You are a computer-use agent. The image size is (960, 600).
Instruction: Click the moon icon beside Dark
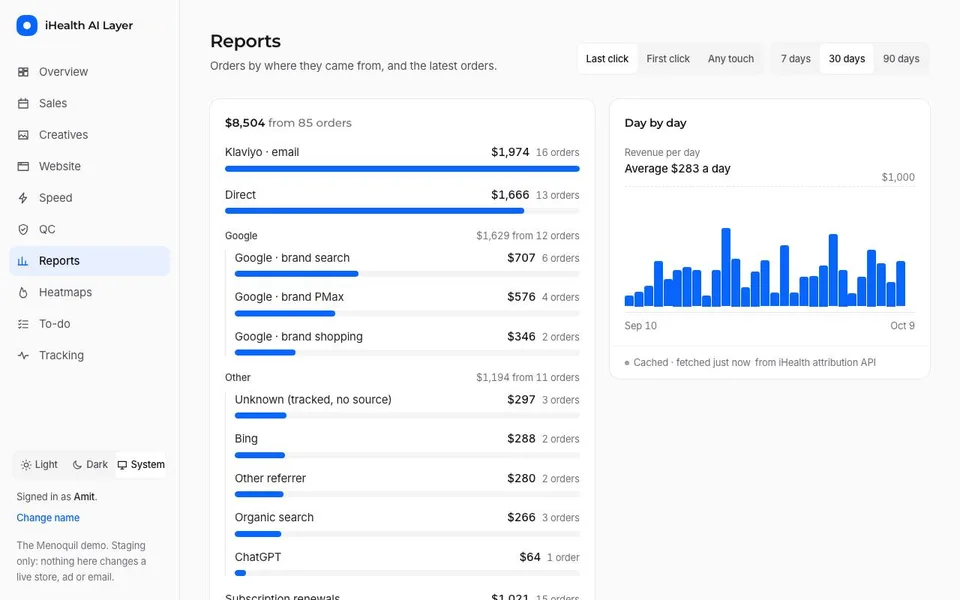pos(77,465)
